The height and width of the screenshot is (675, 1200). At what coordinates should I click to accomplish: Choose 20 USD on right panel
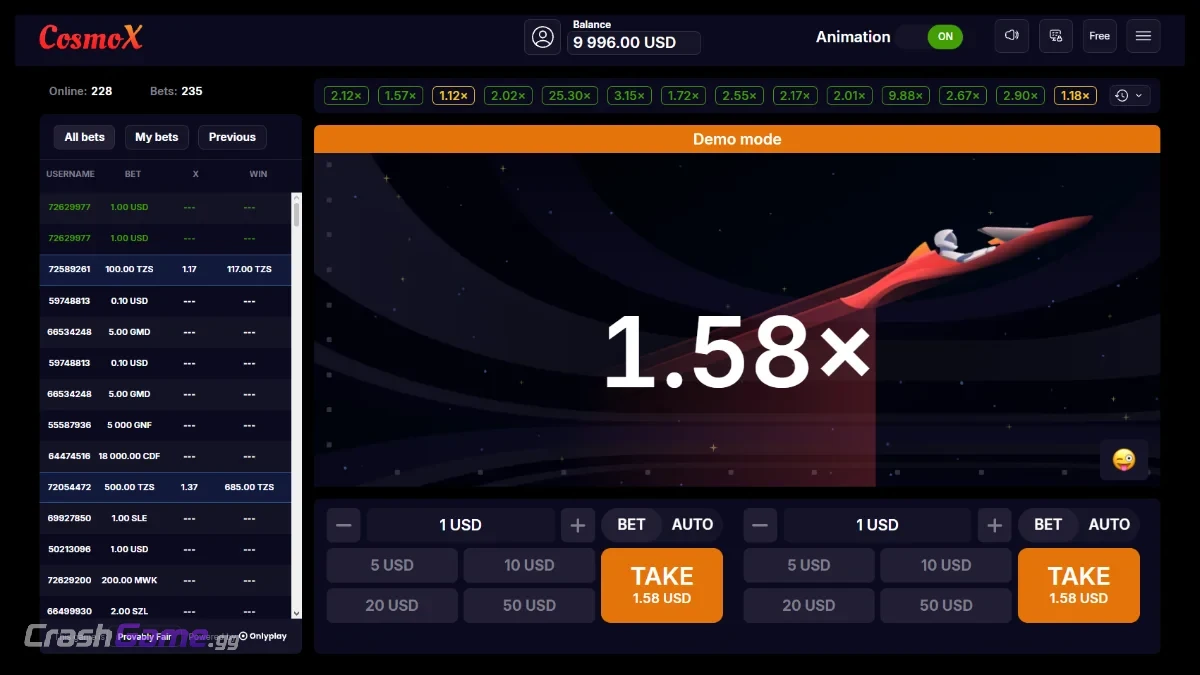click(x=809, y=605)
